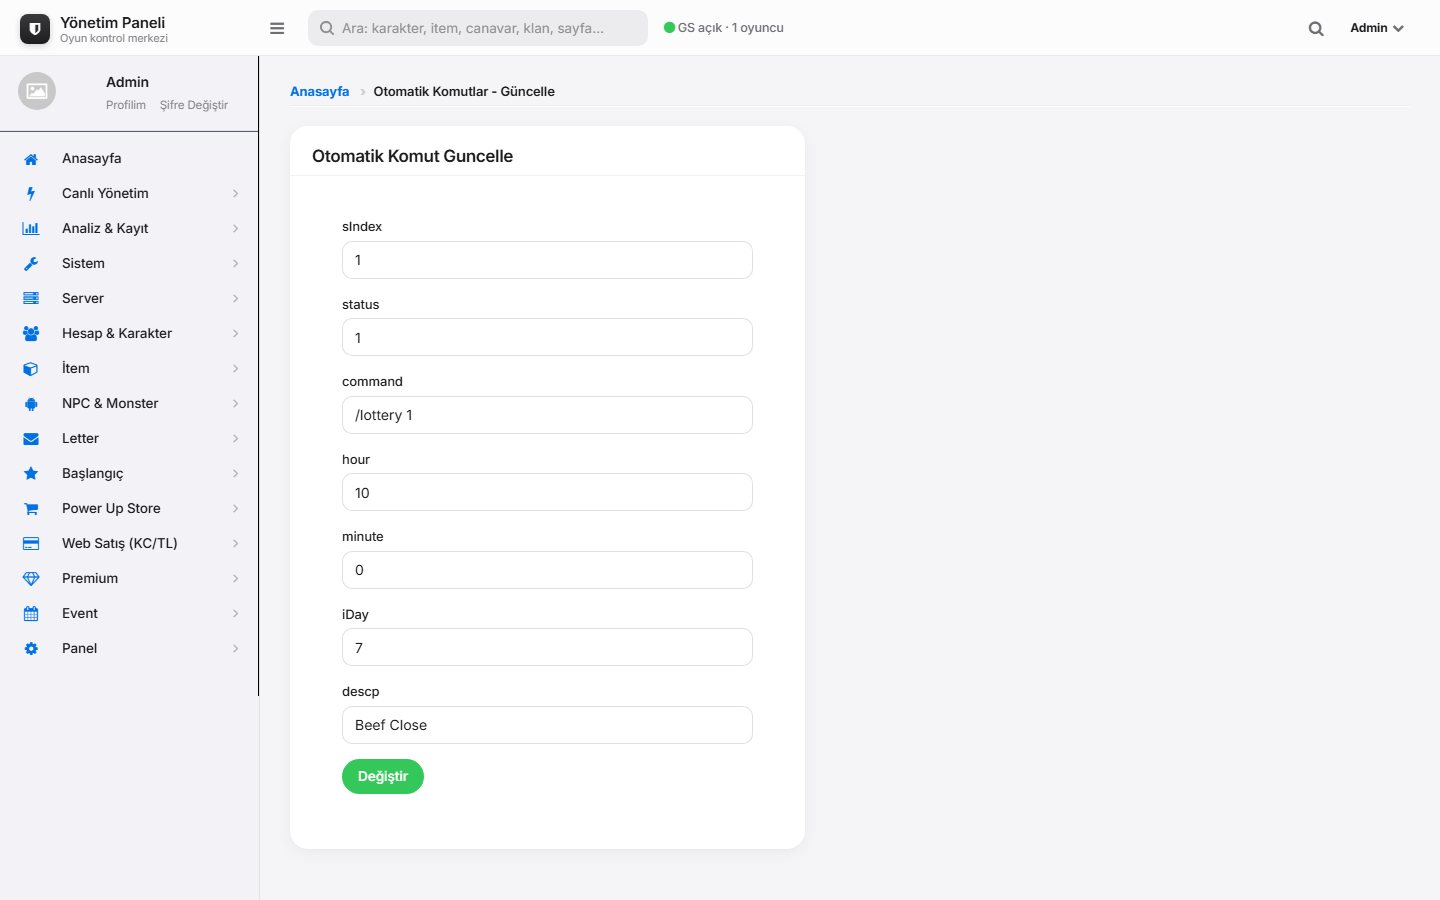Click the sIndex input field
Viewport: 1440px width, 900px height.
(x=547, y=260)
